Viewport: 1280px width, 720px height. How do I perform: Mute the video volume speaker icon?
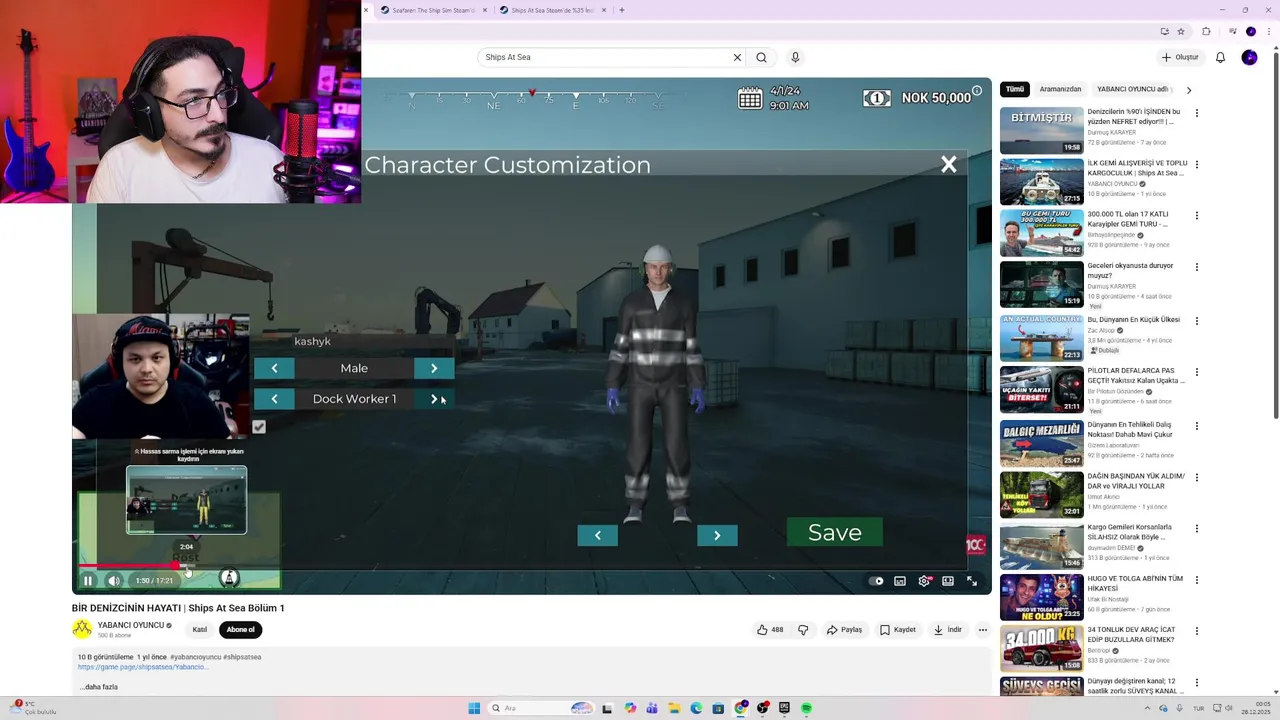point(114,581)
